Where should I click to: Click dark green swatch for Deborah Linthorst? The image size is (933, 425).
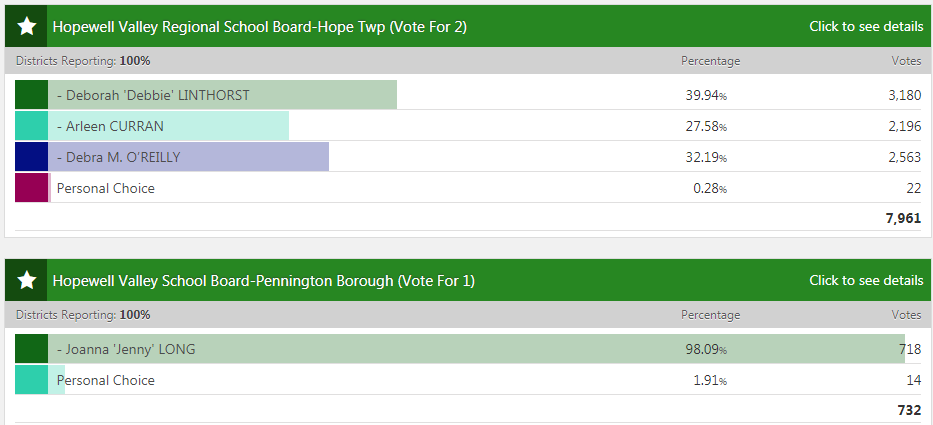32,95
